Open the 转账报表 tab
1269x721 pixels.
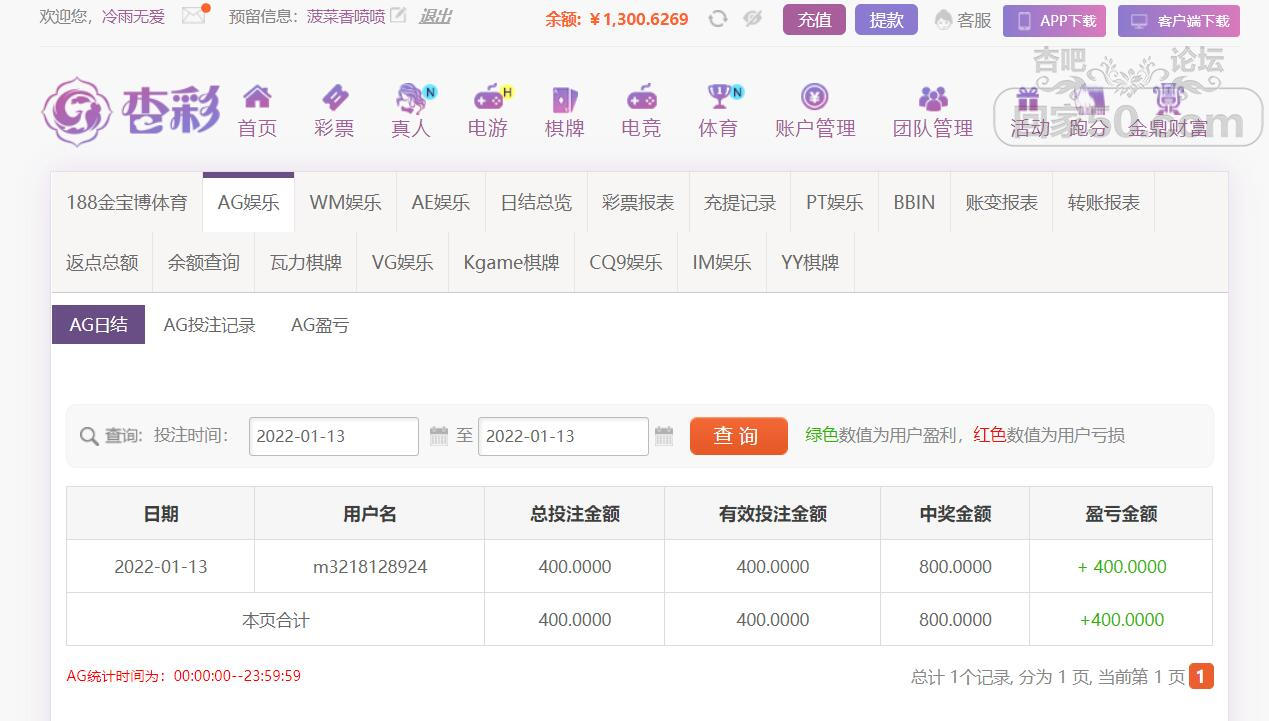(1103, 202)
